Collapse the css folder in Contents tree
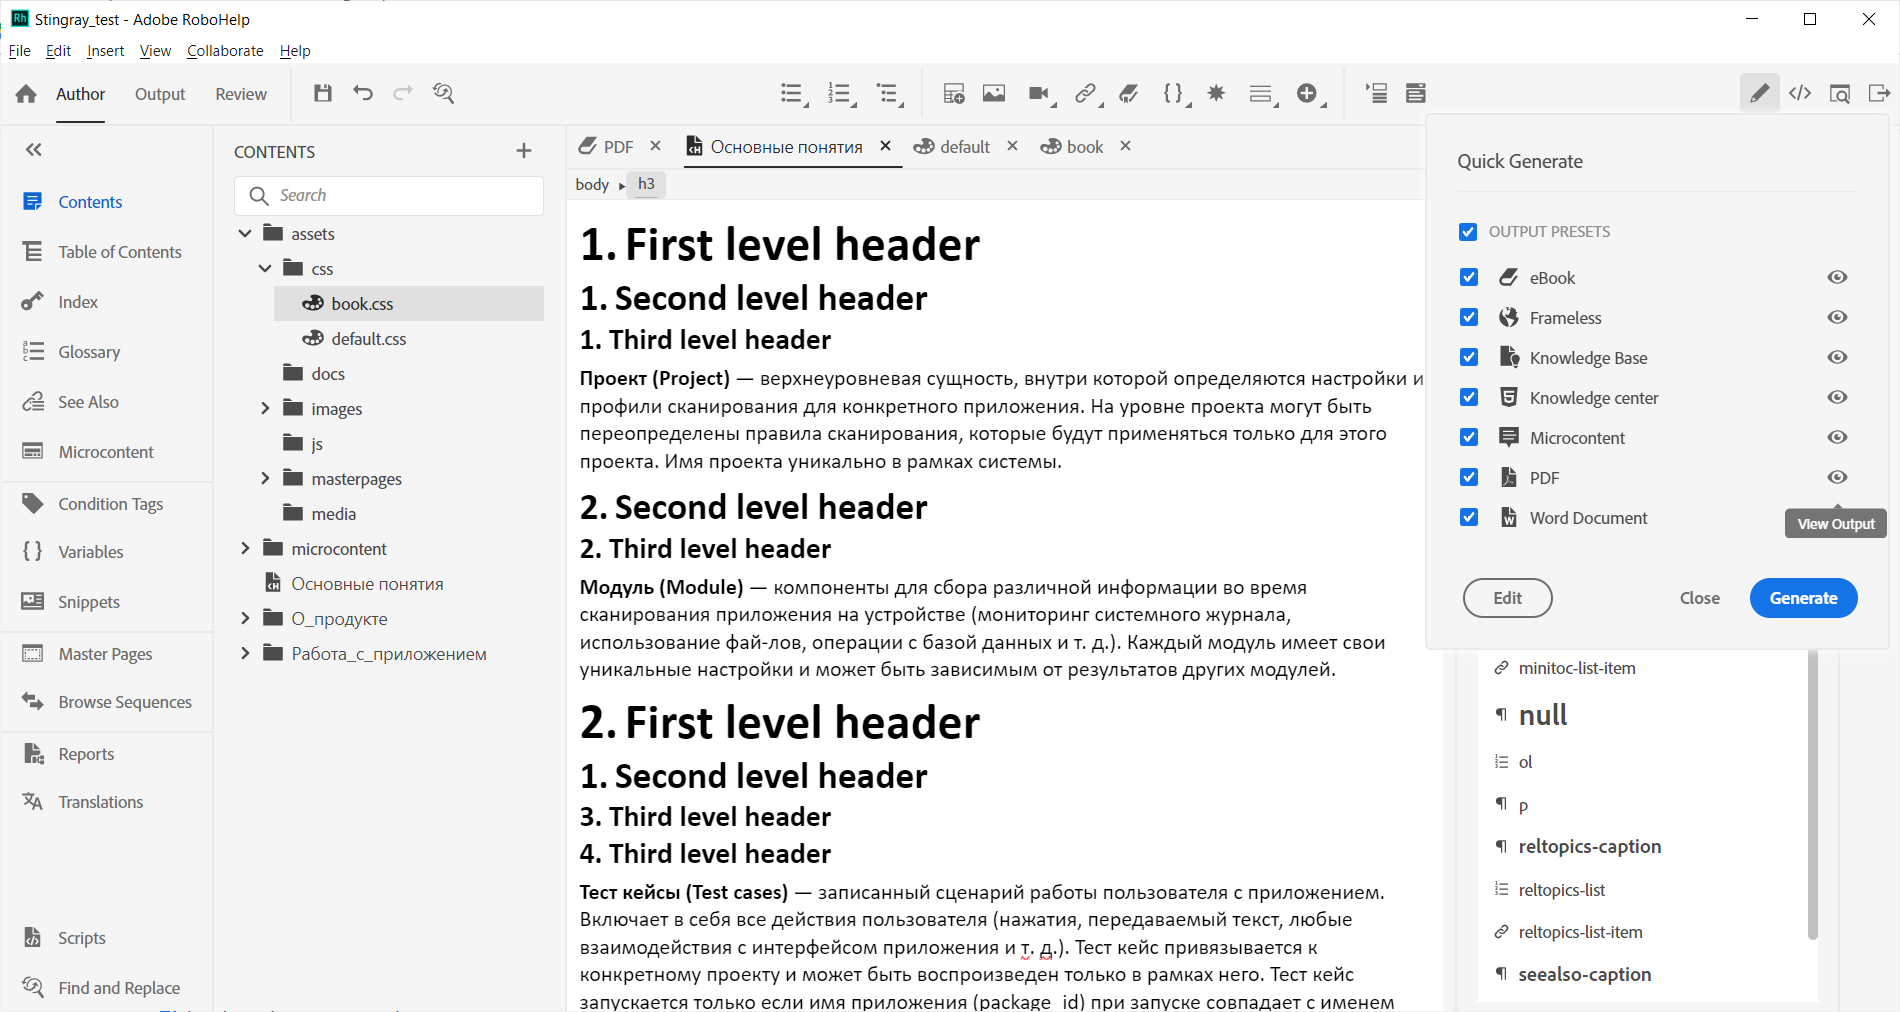The width and height of the screenshot is (1900, 1012). 265,268
